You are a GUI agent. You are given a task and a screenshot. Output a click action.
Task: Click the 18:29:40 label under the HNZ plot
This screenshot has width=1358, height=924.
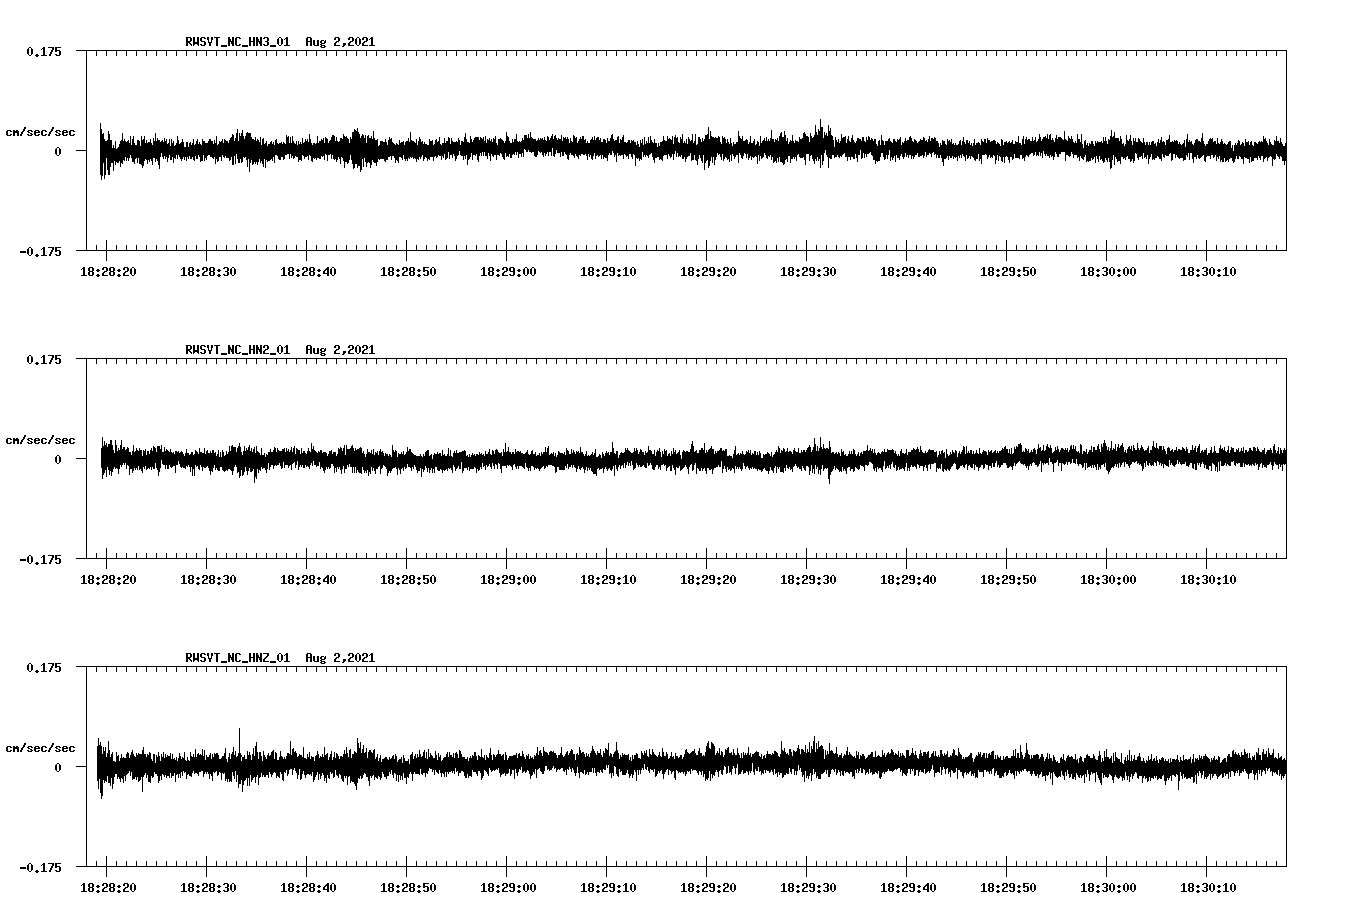pos(908,888)
